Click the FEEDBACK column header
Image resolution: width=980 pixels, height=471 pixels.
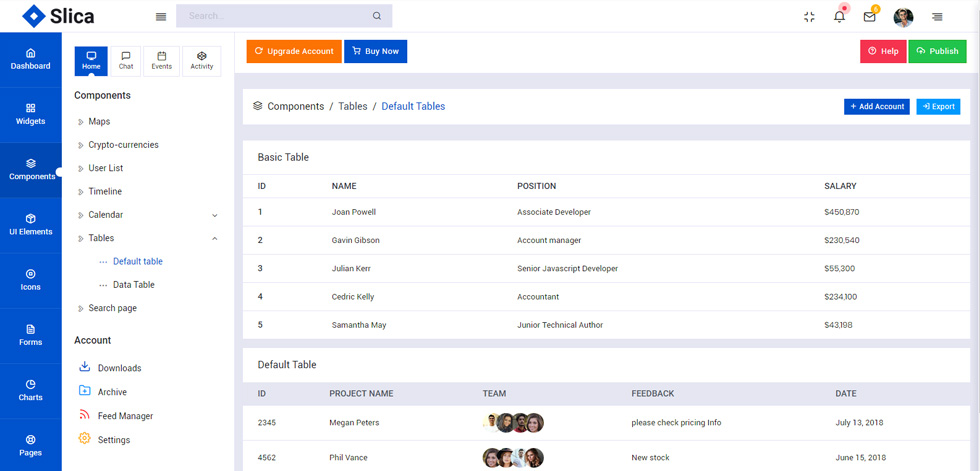652,394
